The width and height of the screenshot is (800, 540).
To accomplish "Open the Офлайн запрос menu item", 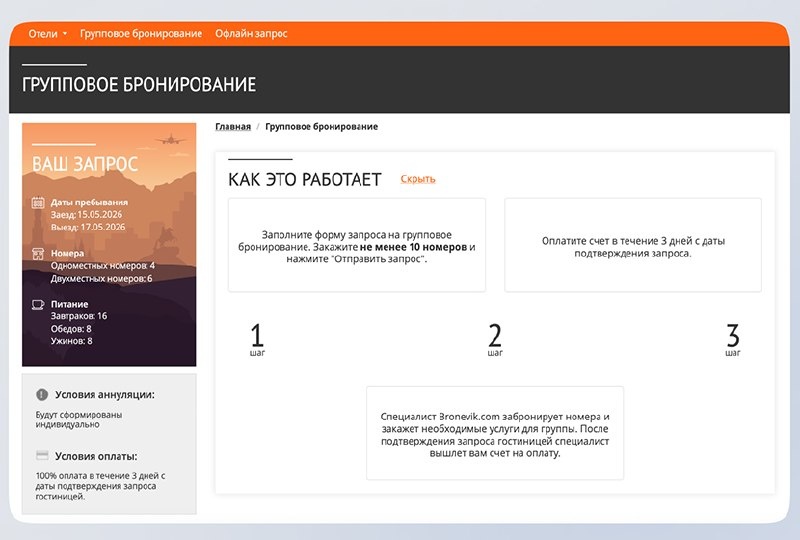I will coord(251,34).
